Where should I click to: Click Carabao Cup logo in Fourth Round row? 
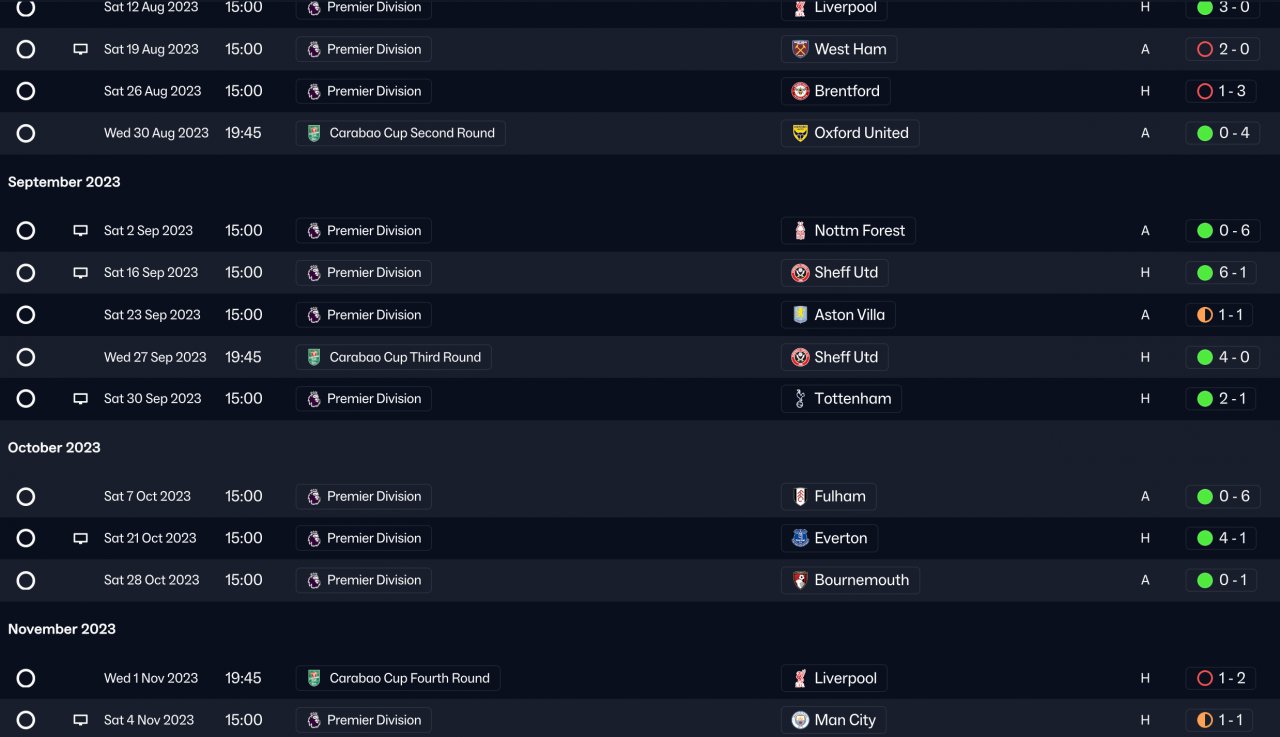pyautogui.click(x=314, y=678)
